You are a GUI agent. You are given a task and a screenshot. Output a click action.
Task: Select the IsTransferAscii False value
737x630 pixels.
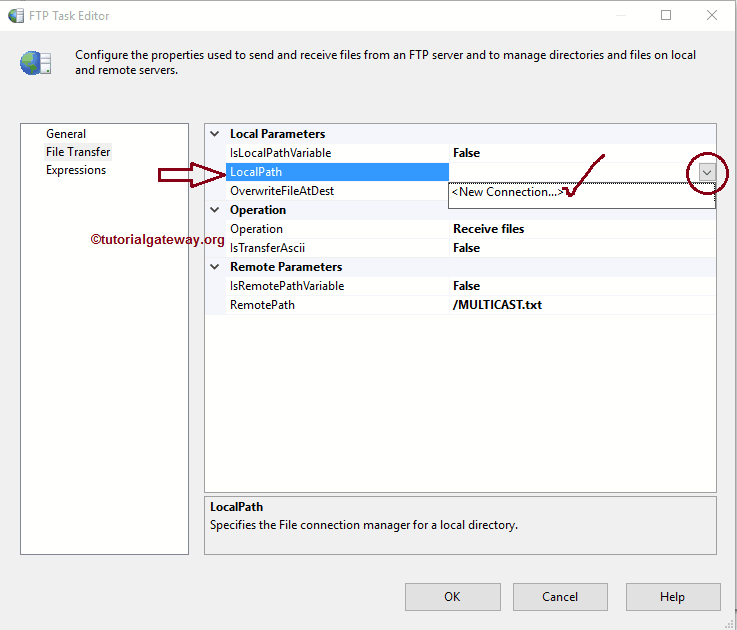(x=466, y=248)
